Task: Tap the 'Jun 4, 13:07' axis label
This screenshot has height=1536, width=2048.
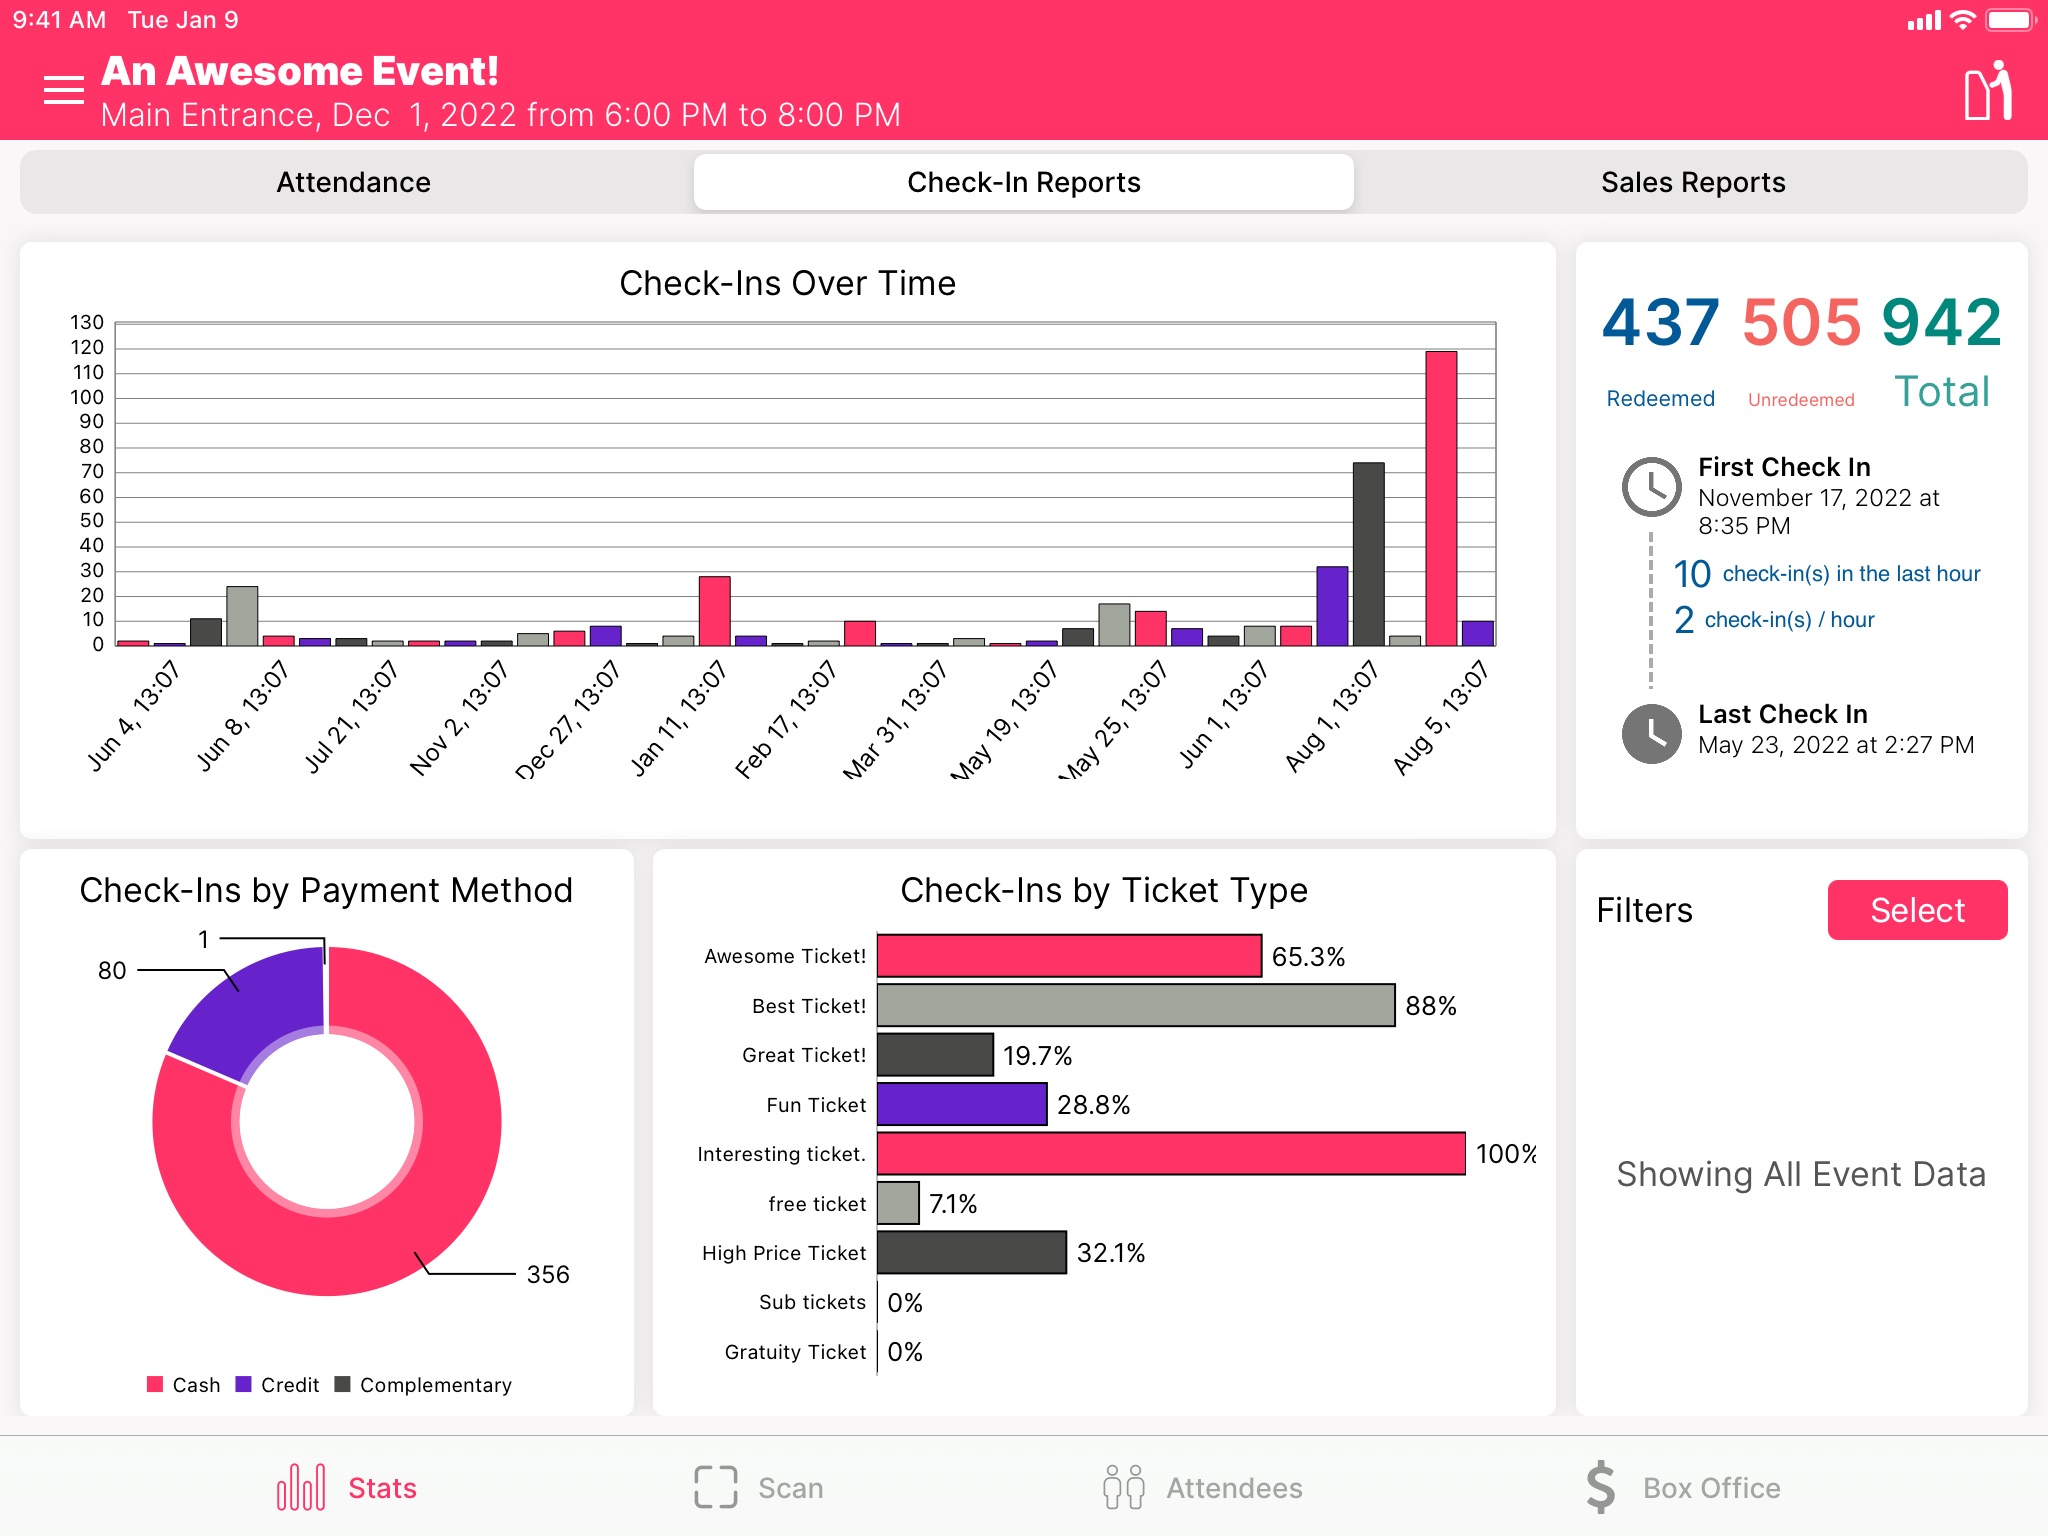Action: (133, 715)
